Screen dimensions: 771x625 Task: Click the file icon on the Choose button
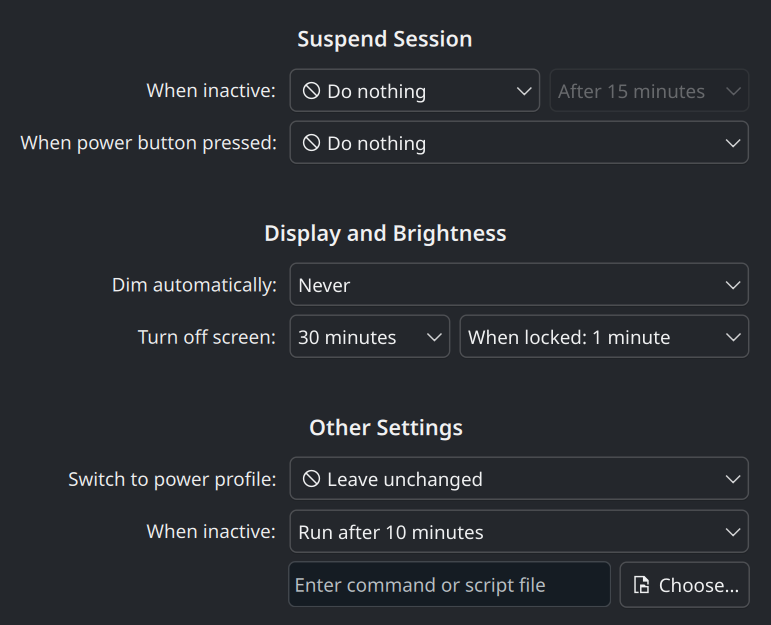642,585
